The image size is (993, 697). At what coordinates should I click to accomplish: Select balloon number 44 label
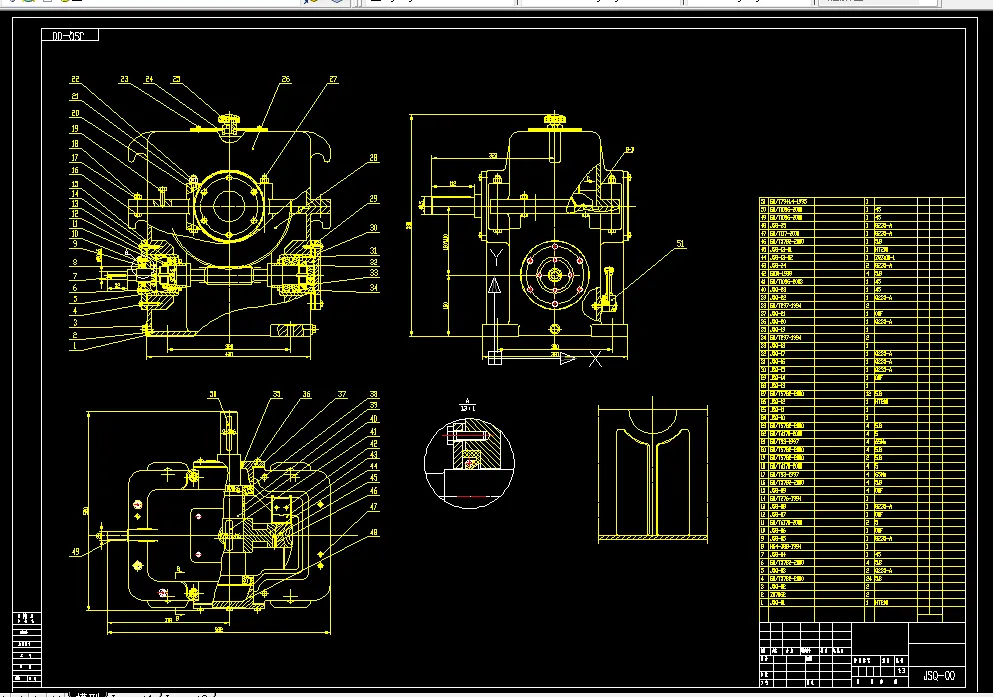tap(374, 466)
